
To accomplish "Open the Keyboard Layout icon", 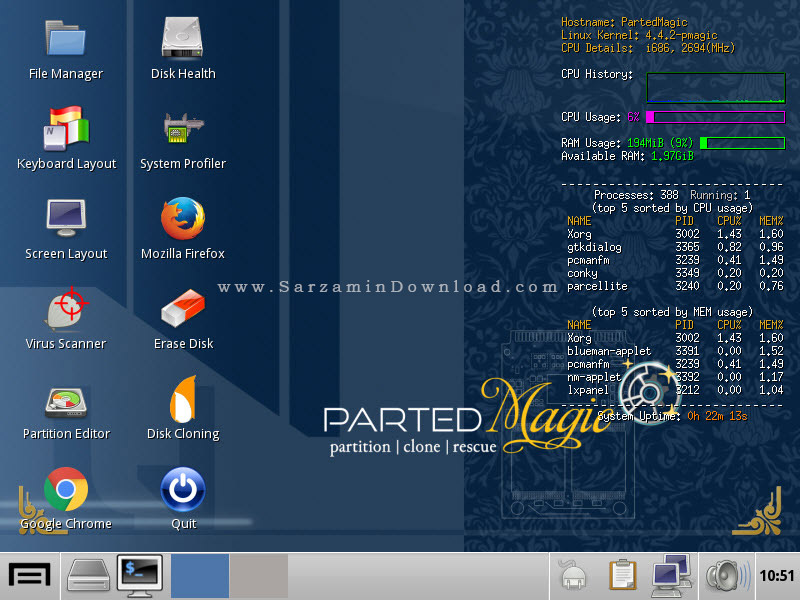I will [x=66, y=128].
